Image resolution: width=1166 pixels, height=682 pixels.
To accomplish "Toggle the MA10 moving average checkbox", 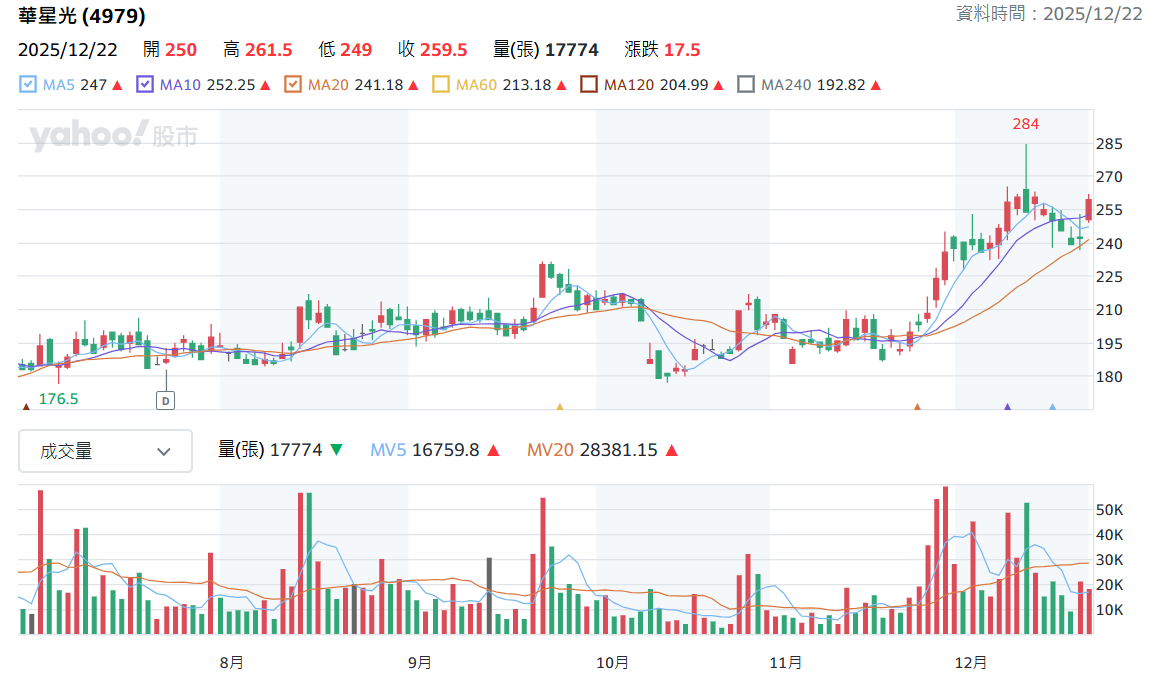I will tap(145, 85).
